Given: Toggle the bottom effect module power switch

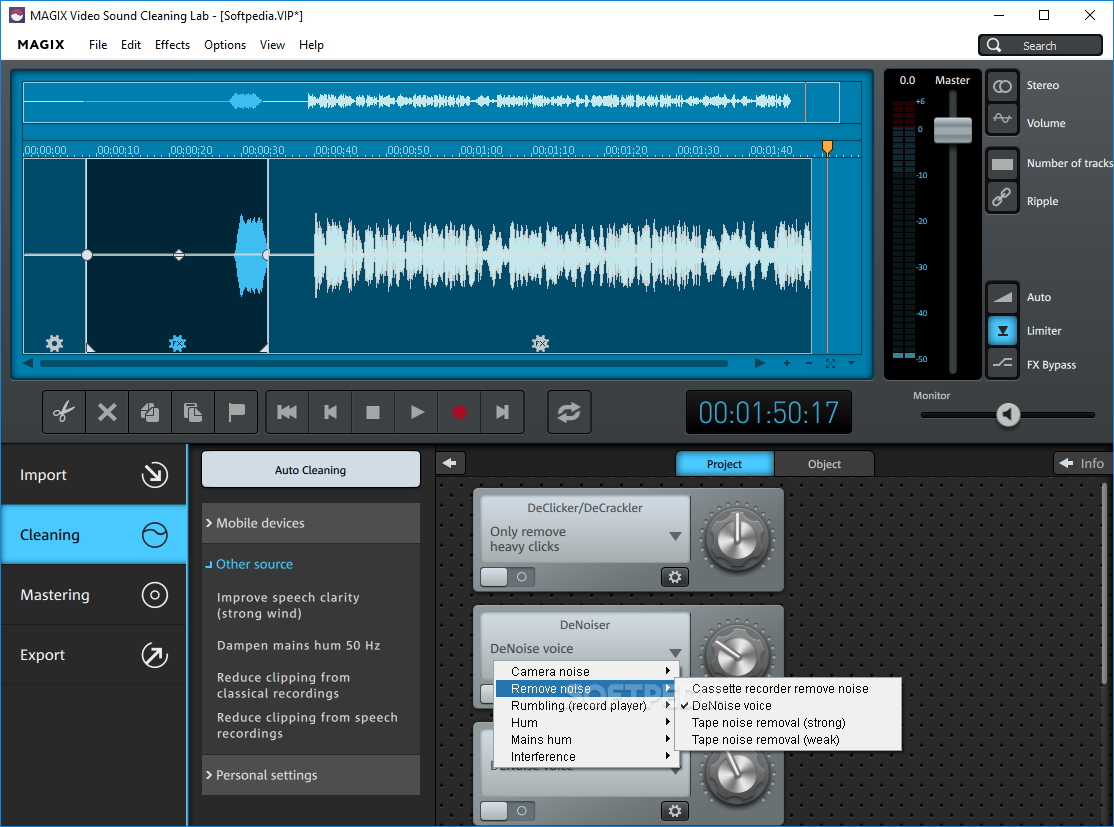Looking at the screenshot, I should point(507,811).
